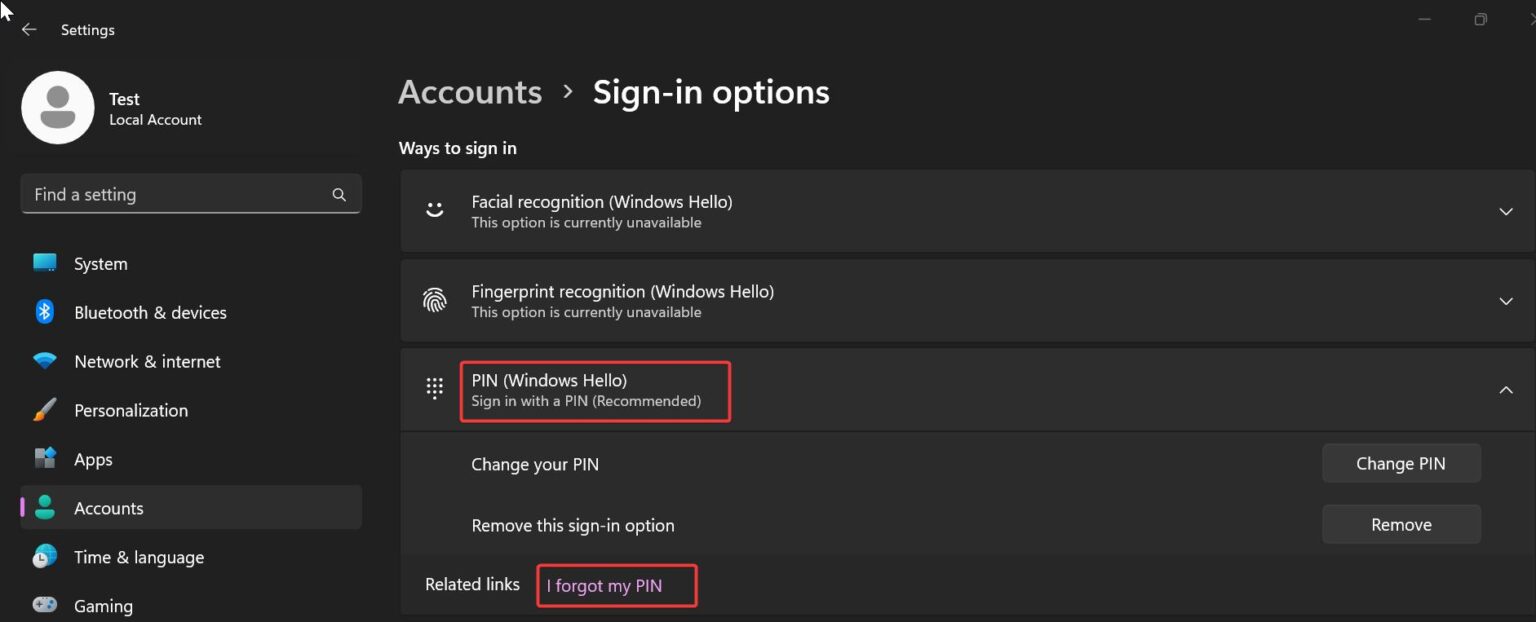
Task: Click the Change PIN button
Action: pyautogui.click(x=1401, y=463)
